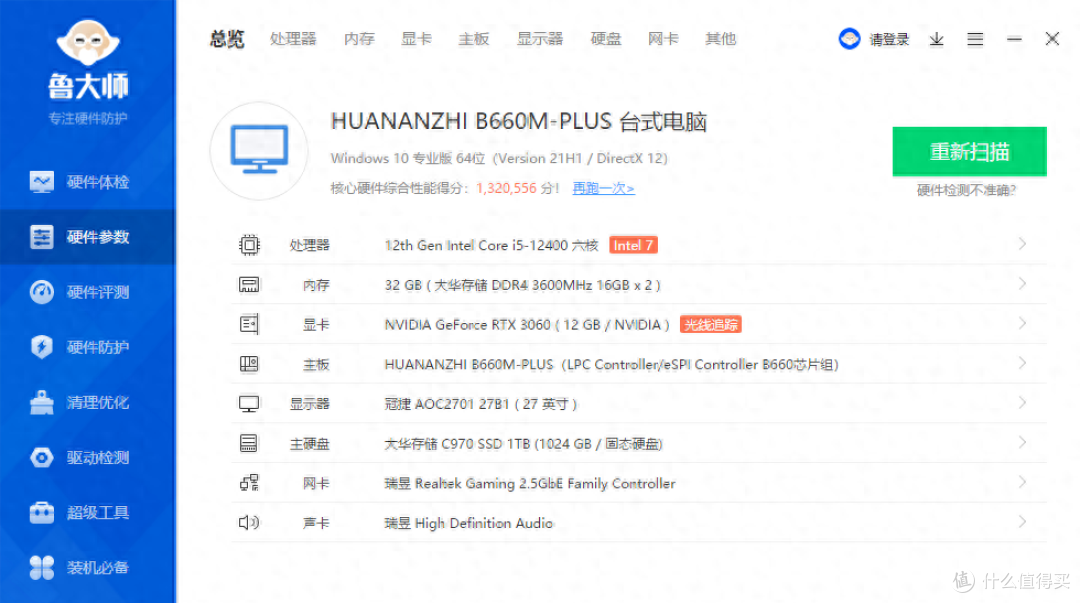
Task: Open 超级工具 toolbox icon
Action: 41,513
